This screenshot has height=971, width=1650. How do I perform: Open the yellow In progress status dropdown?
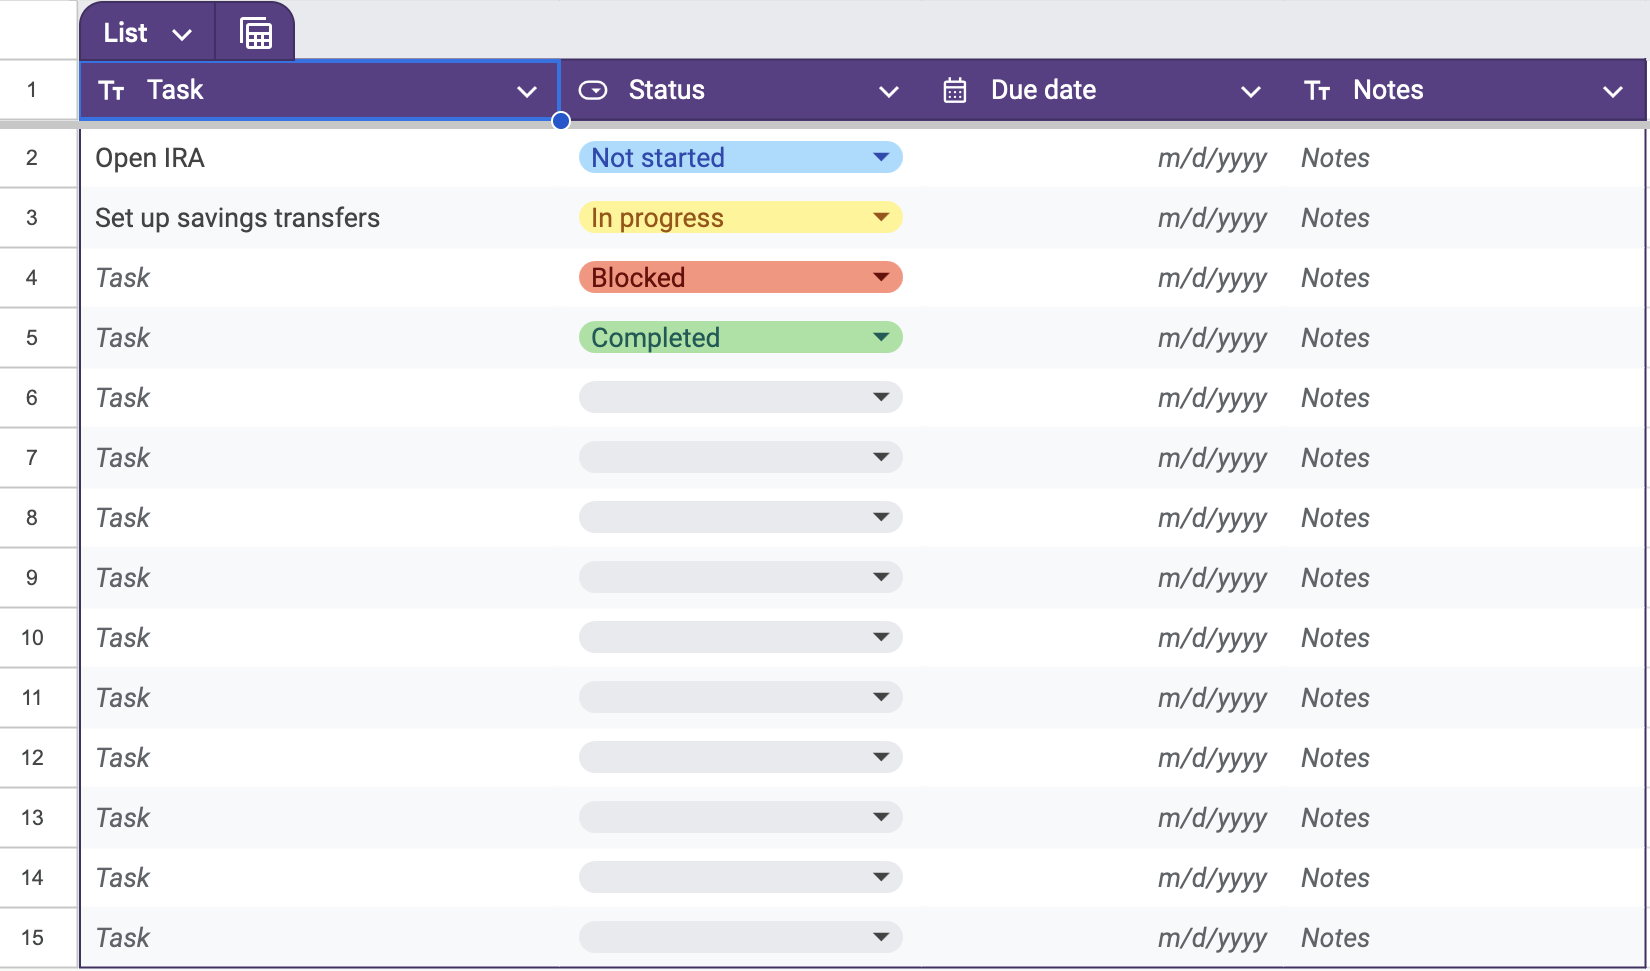click(740, 218)
